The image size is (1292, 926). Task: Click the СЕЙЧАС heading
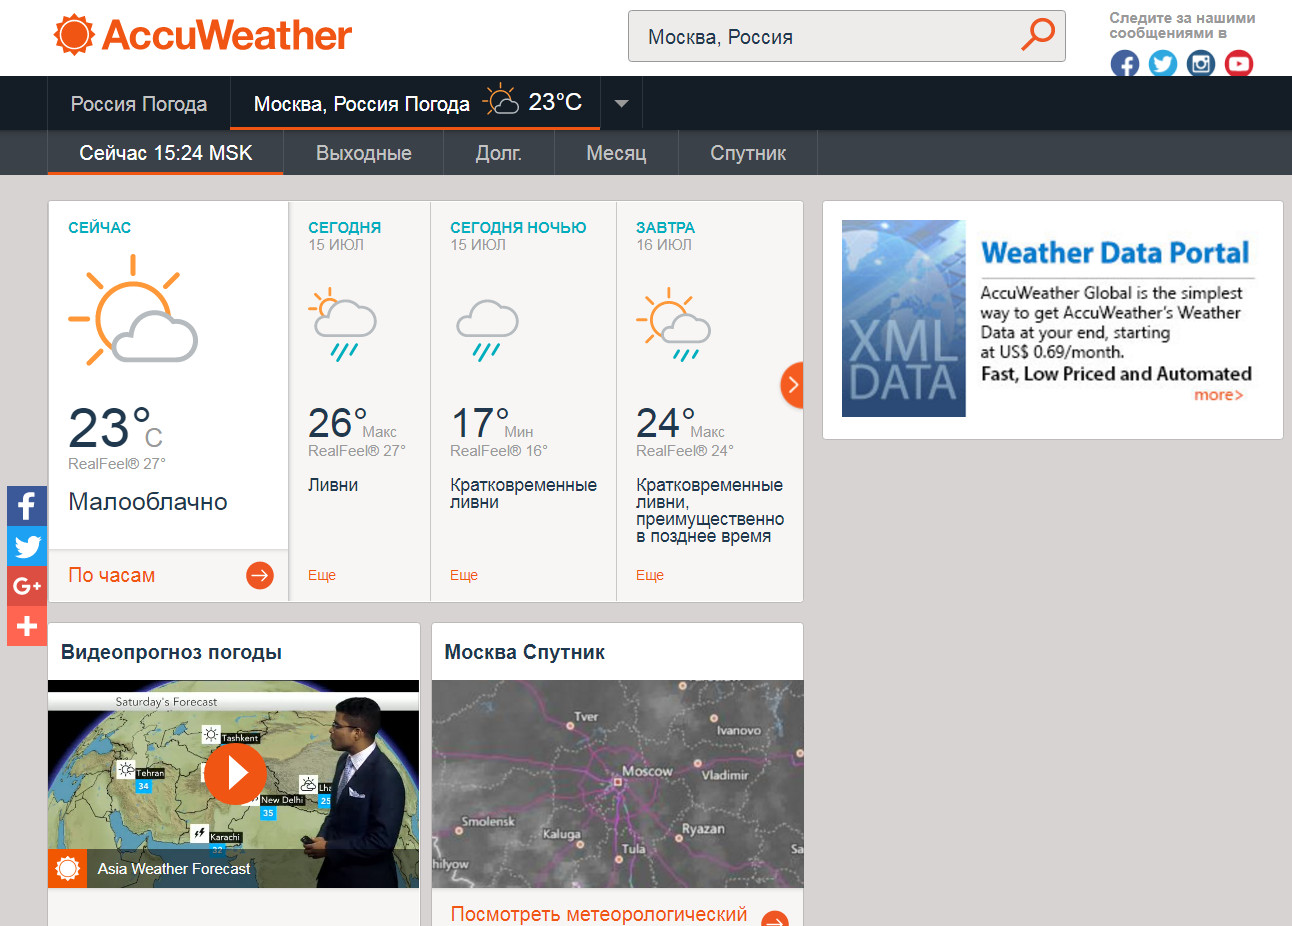[100, 228]
